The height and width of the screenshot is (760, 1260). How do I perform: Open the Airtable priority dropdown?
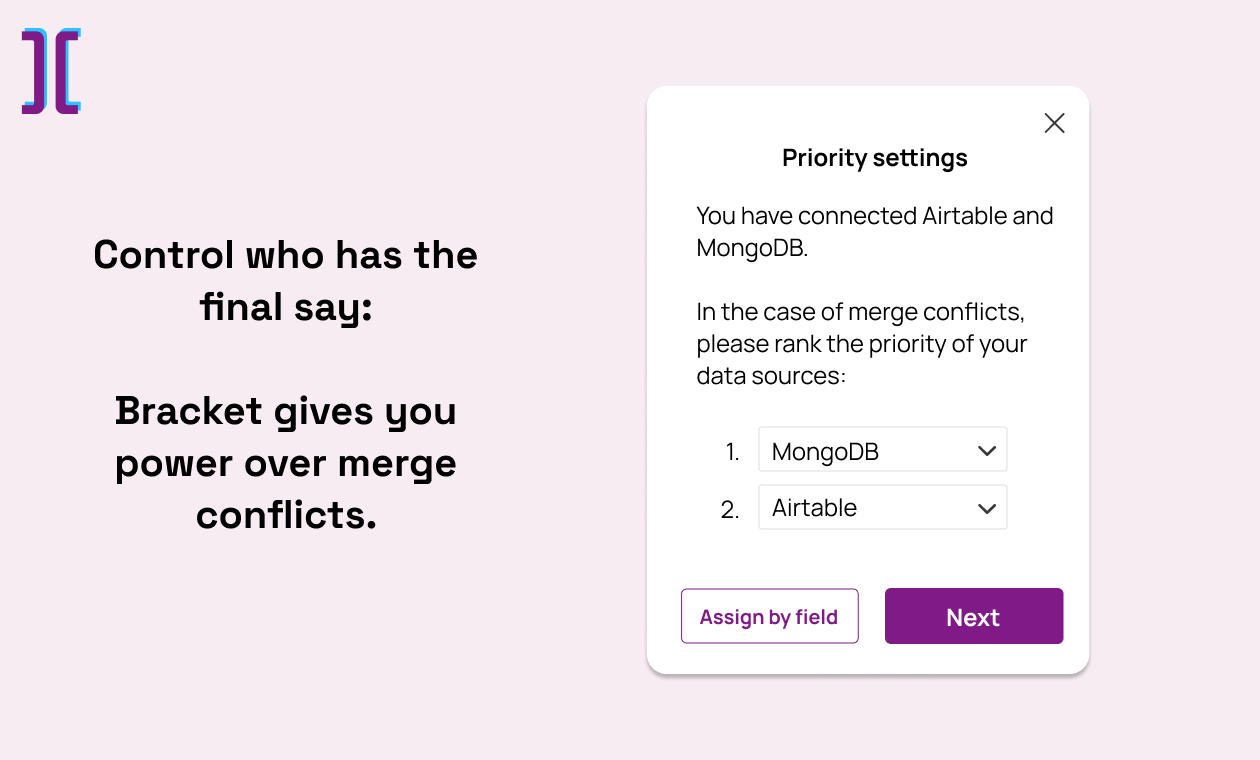pos(882,508)
